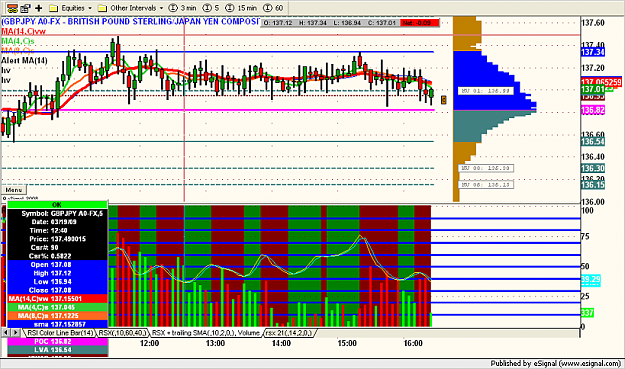This screenshot has width=625, height=369.
Task: Select the RSX(,10,60,40,) tab
Action: [x=122, y=332]
